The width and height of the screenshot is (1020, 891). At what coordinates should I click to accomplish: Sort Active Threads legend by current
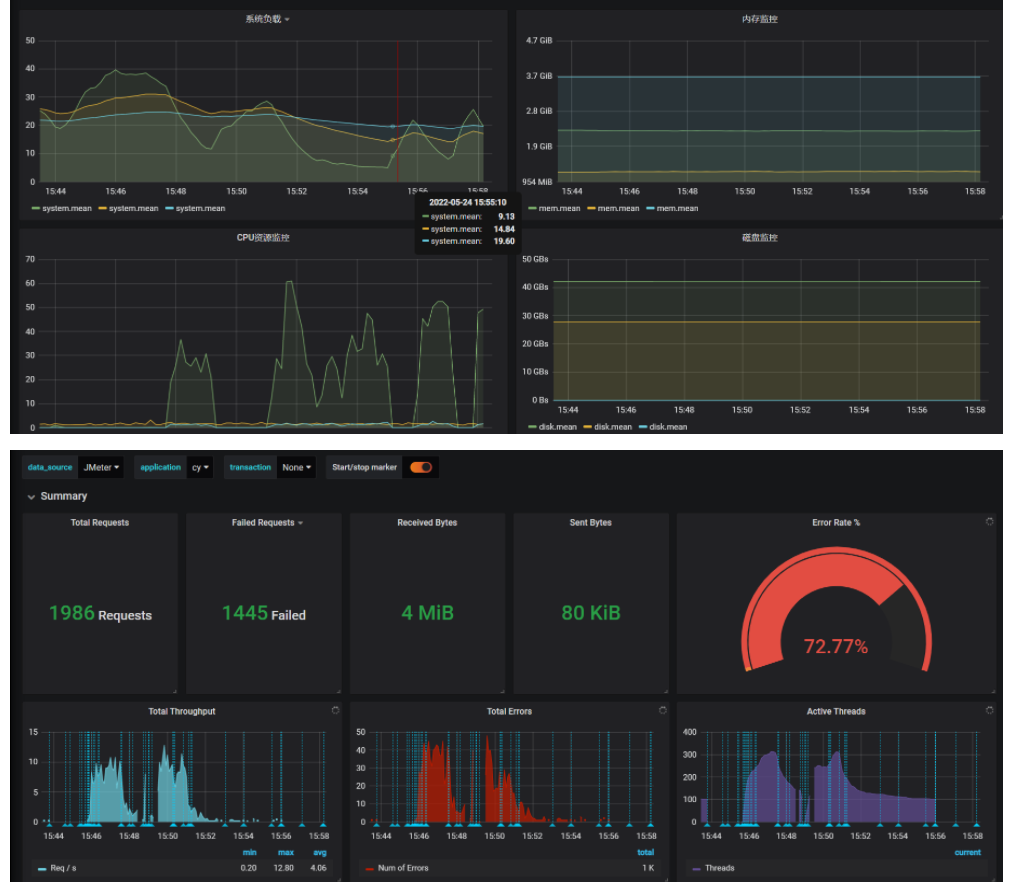(967, 853)
